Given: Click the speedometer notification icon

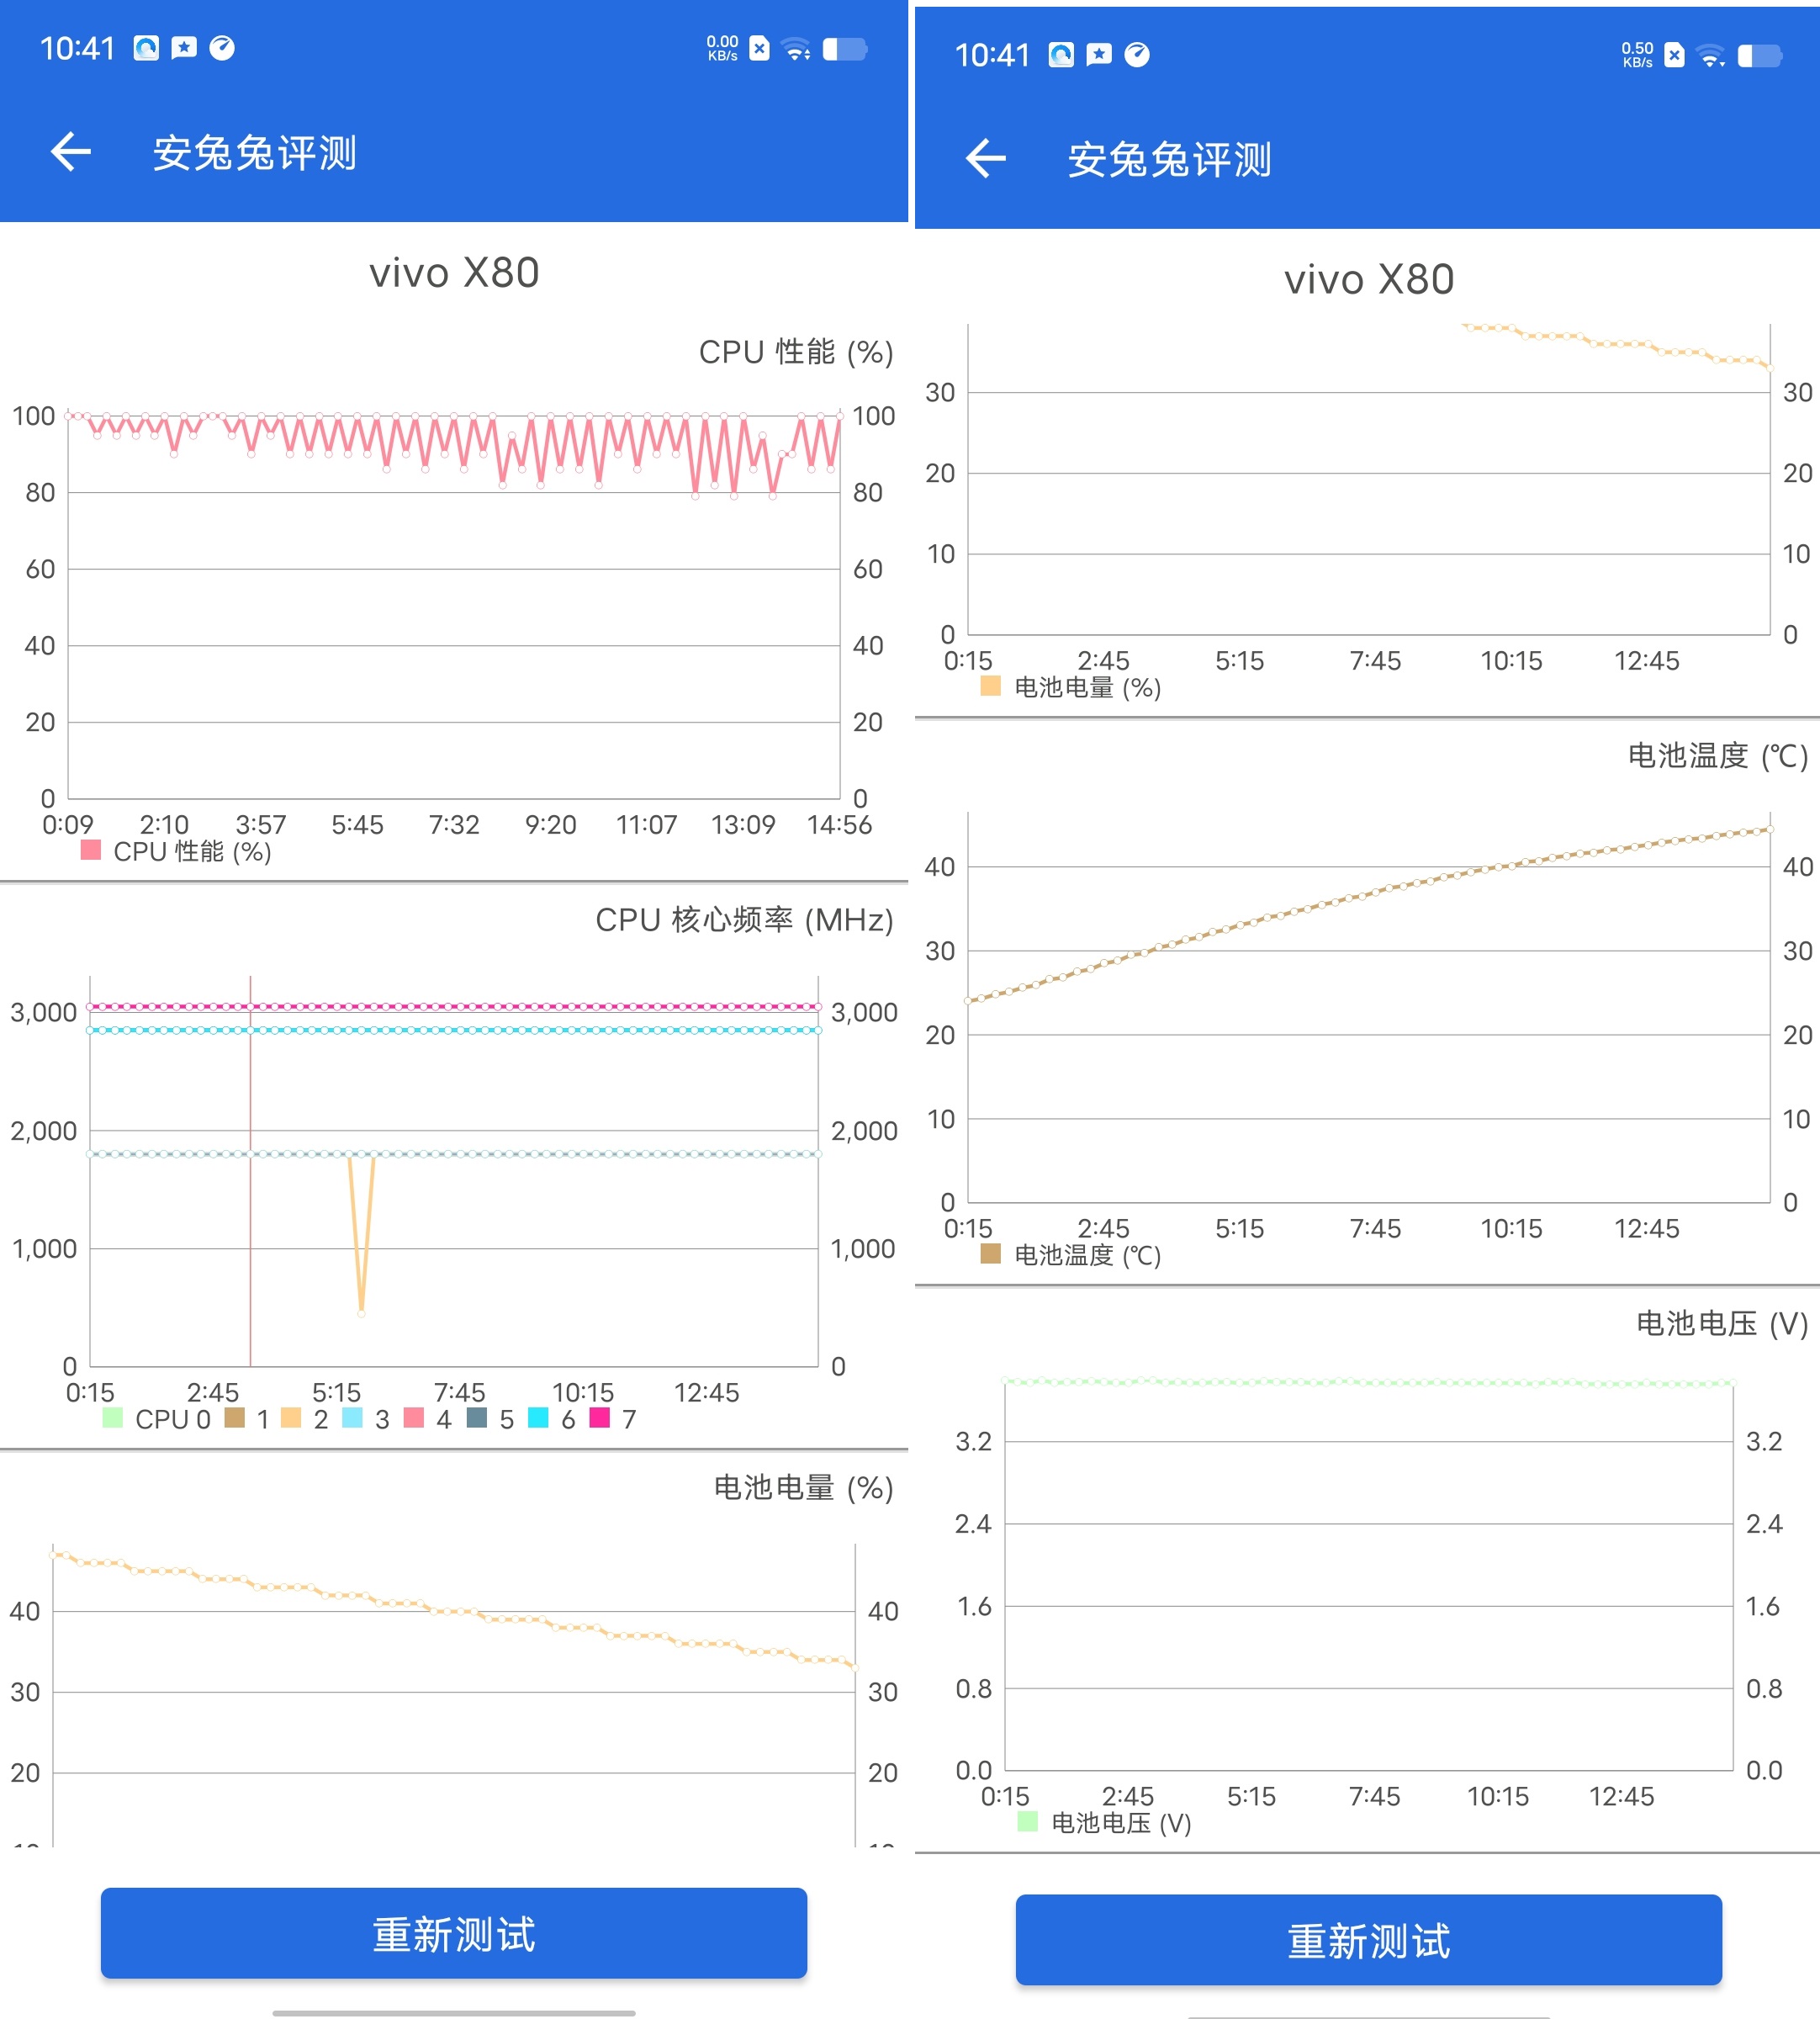Looking at the screenshot, I should click(224, 48).
